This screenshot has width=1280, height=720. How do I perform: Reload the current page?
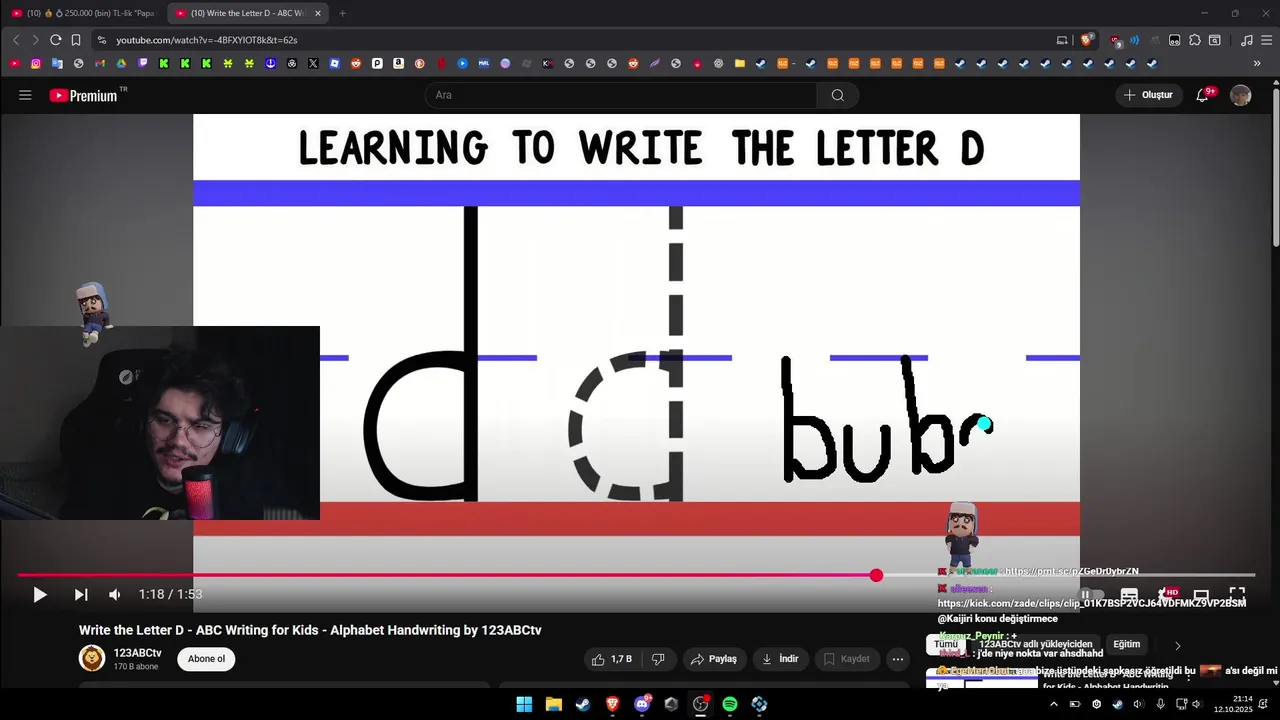pyautogui.click(x=56, y=40)
